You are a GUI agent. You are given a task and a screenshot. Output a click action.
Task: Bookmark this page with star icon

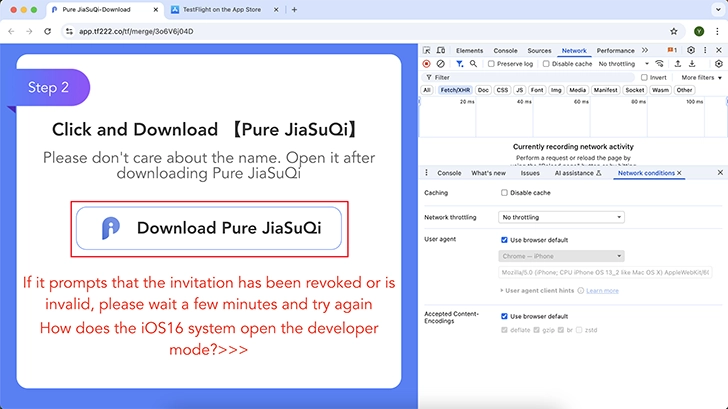(674, 31)
